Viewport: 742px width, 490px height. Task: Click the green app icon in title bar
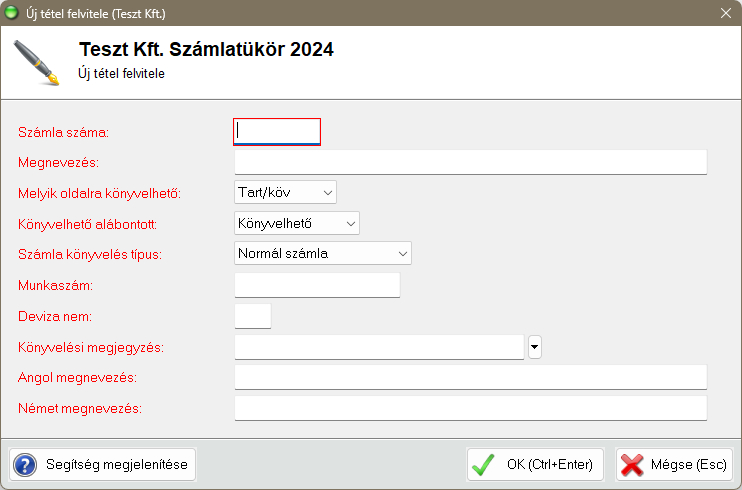point(12,12)
